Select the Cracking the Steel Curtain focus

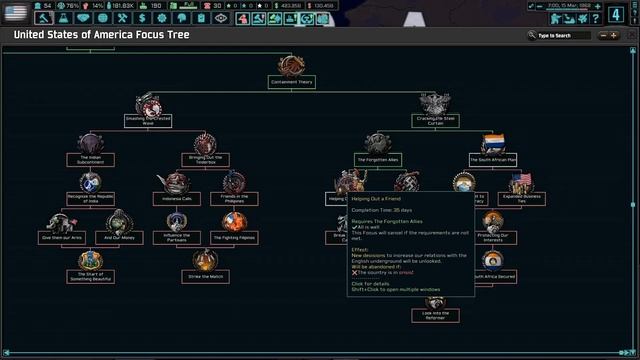tap(435, 121)
